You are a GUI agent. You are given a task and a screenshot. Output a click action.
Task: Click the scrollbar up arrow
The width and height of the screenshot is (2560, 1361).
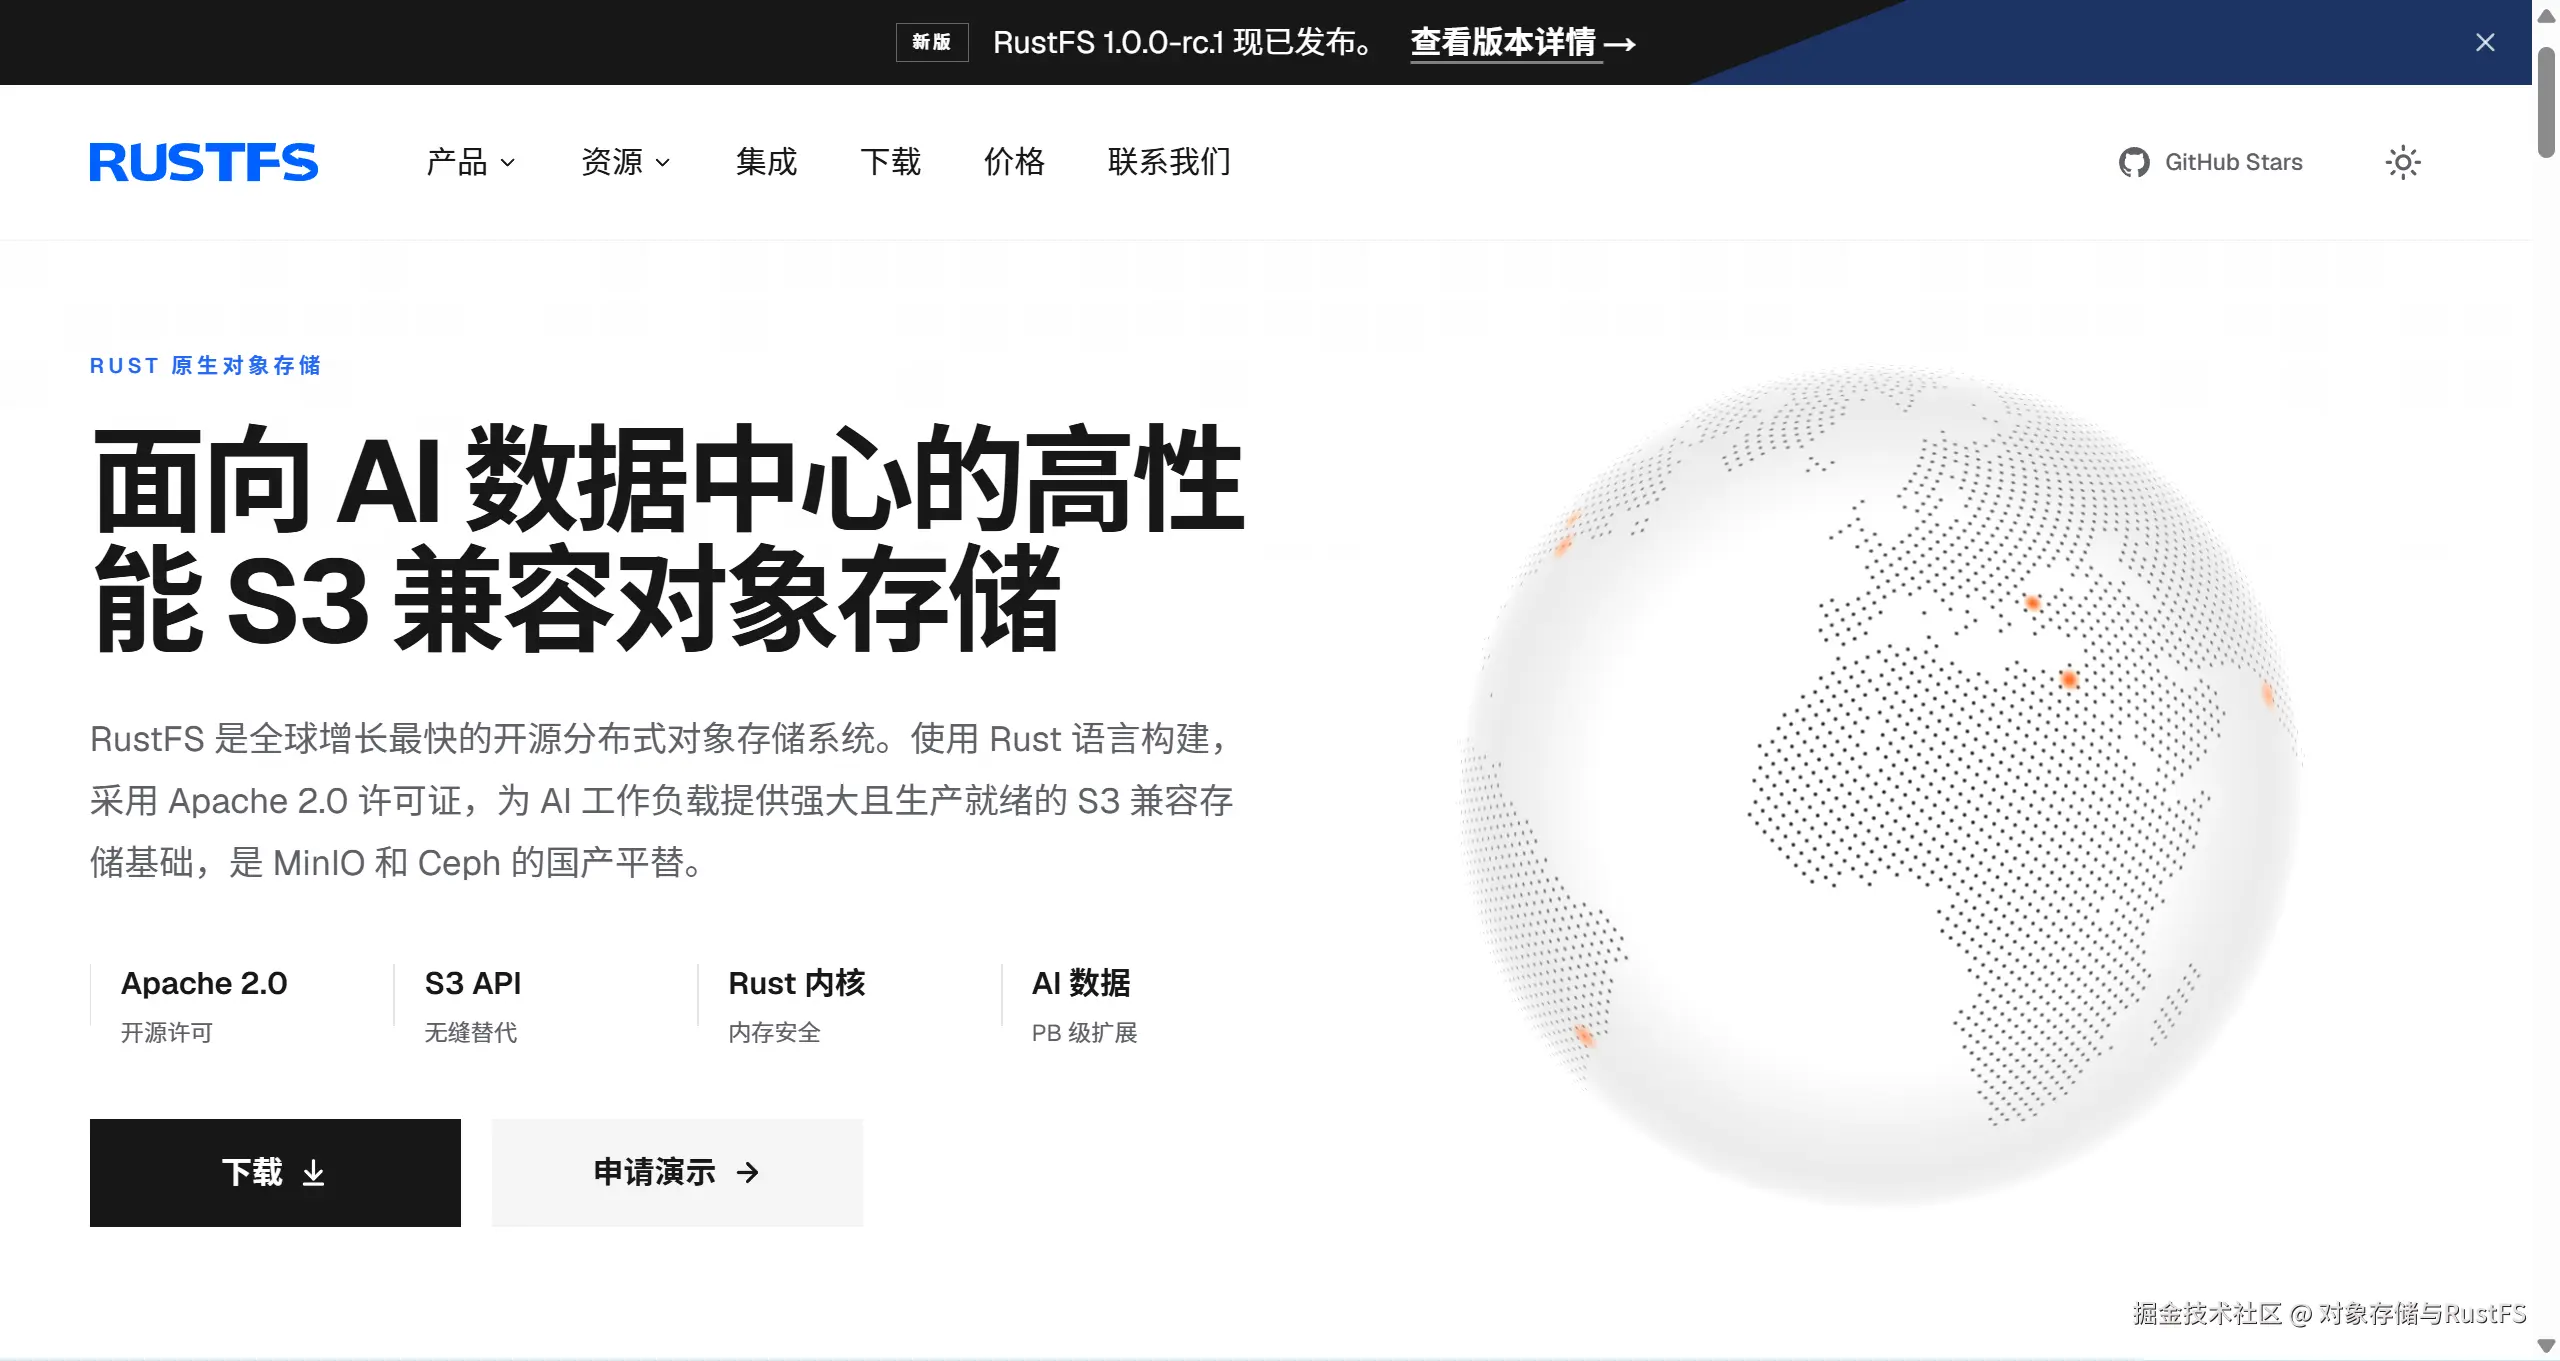click(x=2546, y=15)
